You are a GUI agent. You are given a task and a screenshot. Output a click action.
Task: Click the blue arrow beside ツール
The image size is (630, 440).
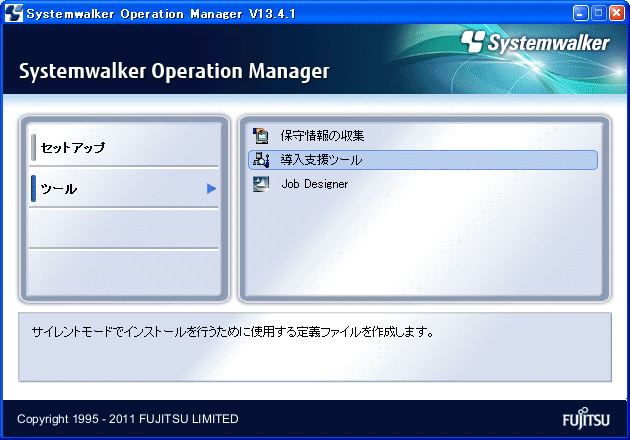(211, 188)
